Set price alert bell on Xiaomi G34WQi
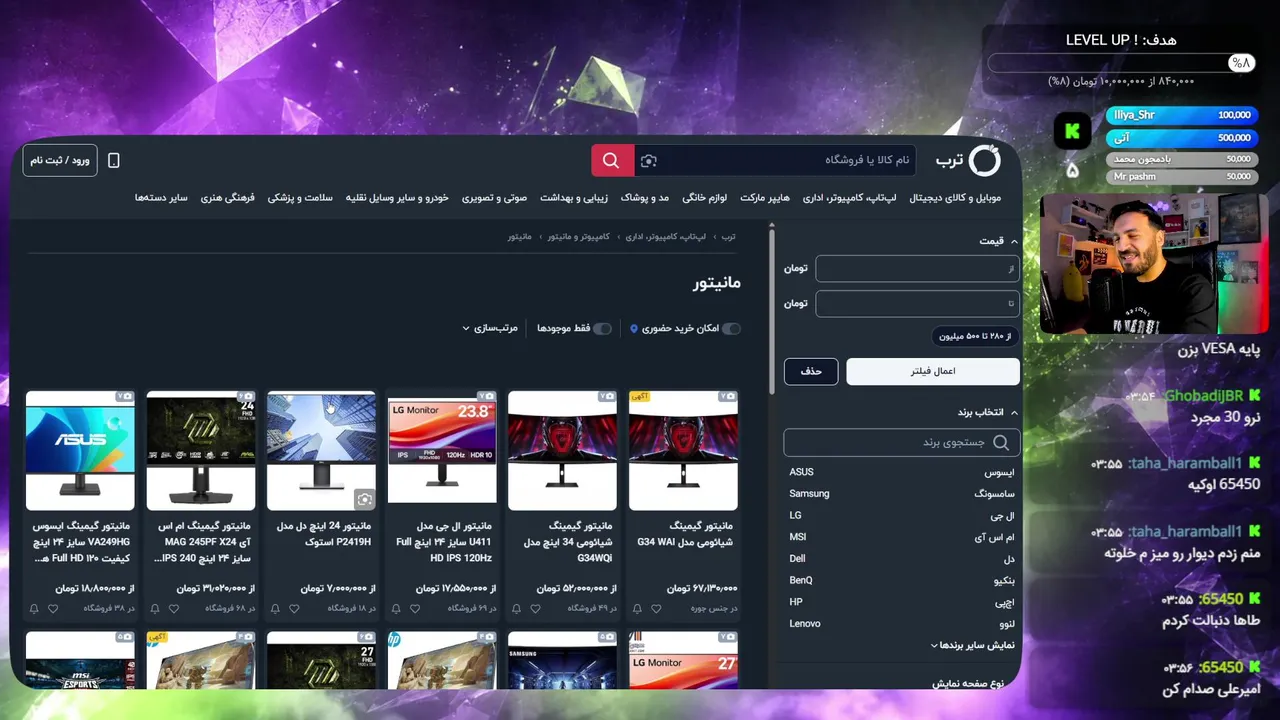This screenshot has height=720, width=1280. pos(516,608)
